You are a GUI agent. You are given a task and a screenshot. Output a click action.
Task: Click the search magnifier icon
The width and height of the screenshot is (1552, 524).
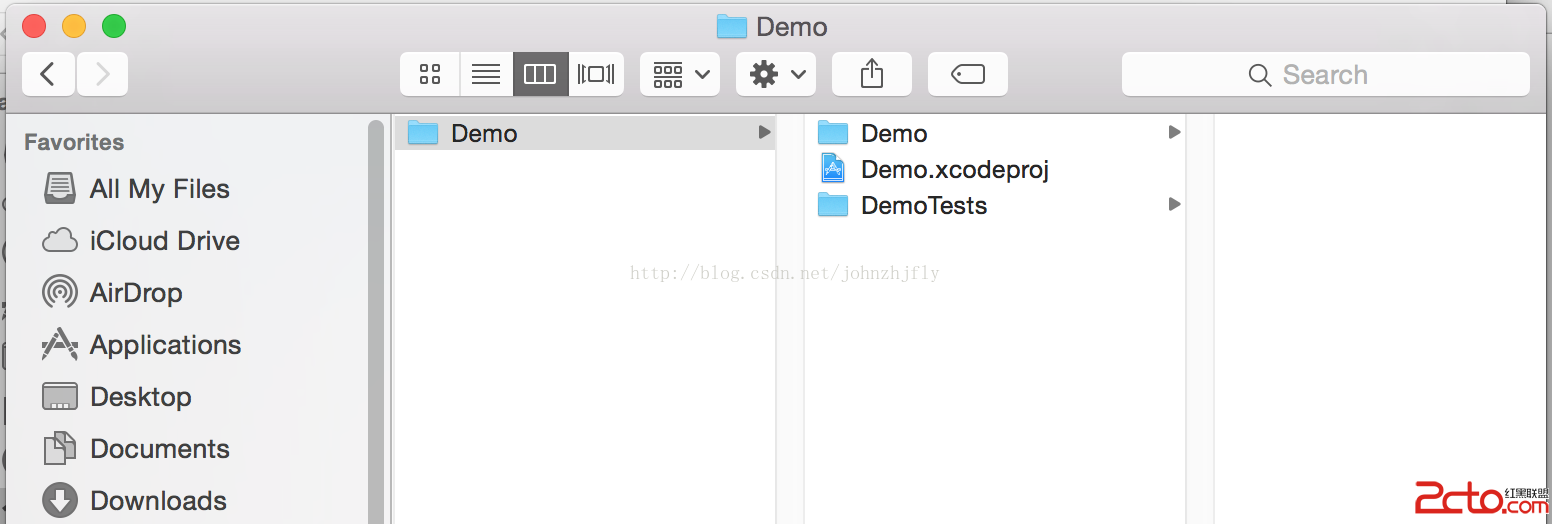[x=1260, y=75]
